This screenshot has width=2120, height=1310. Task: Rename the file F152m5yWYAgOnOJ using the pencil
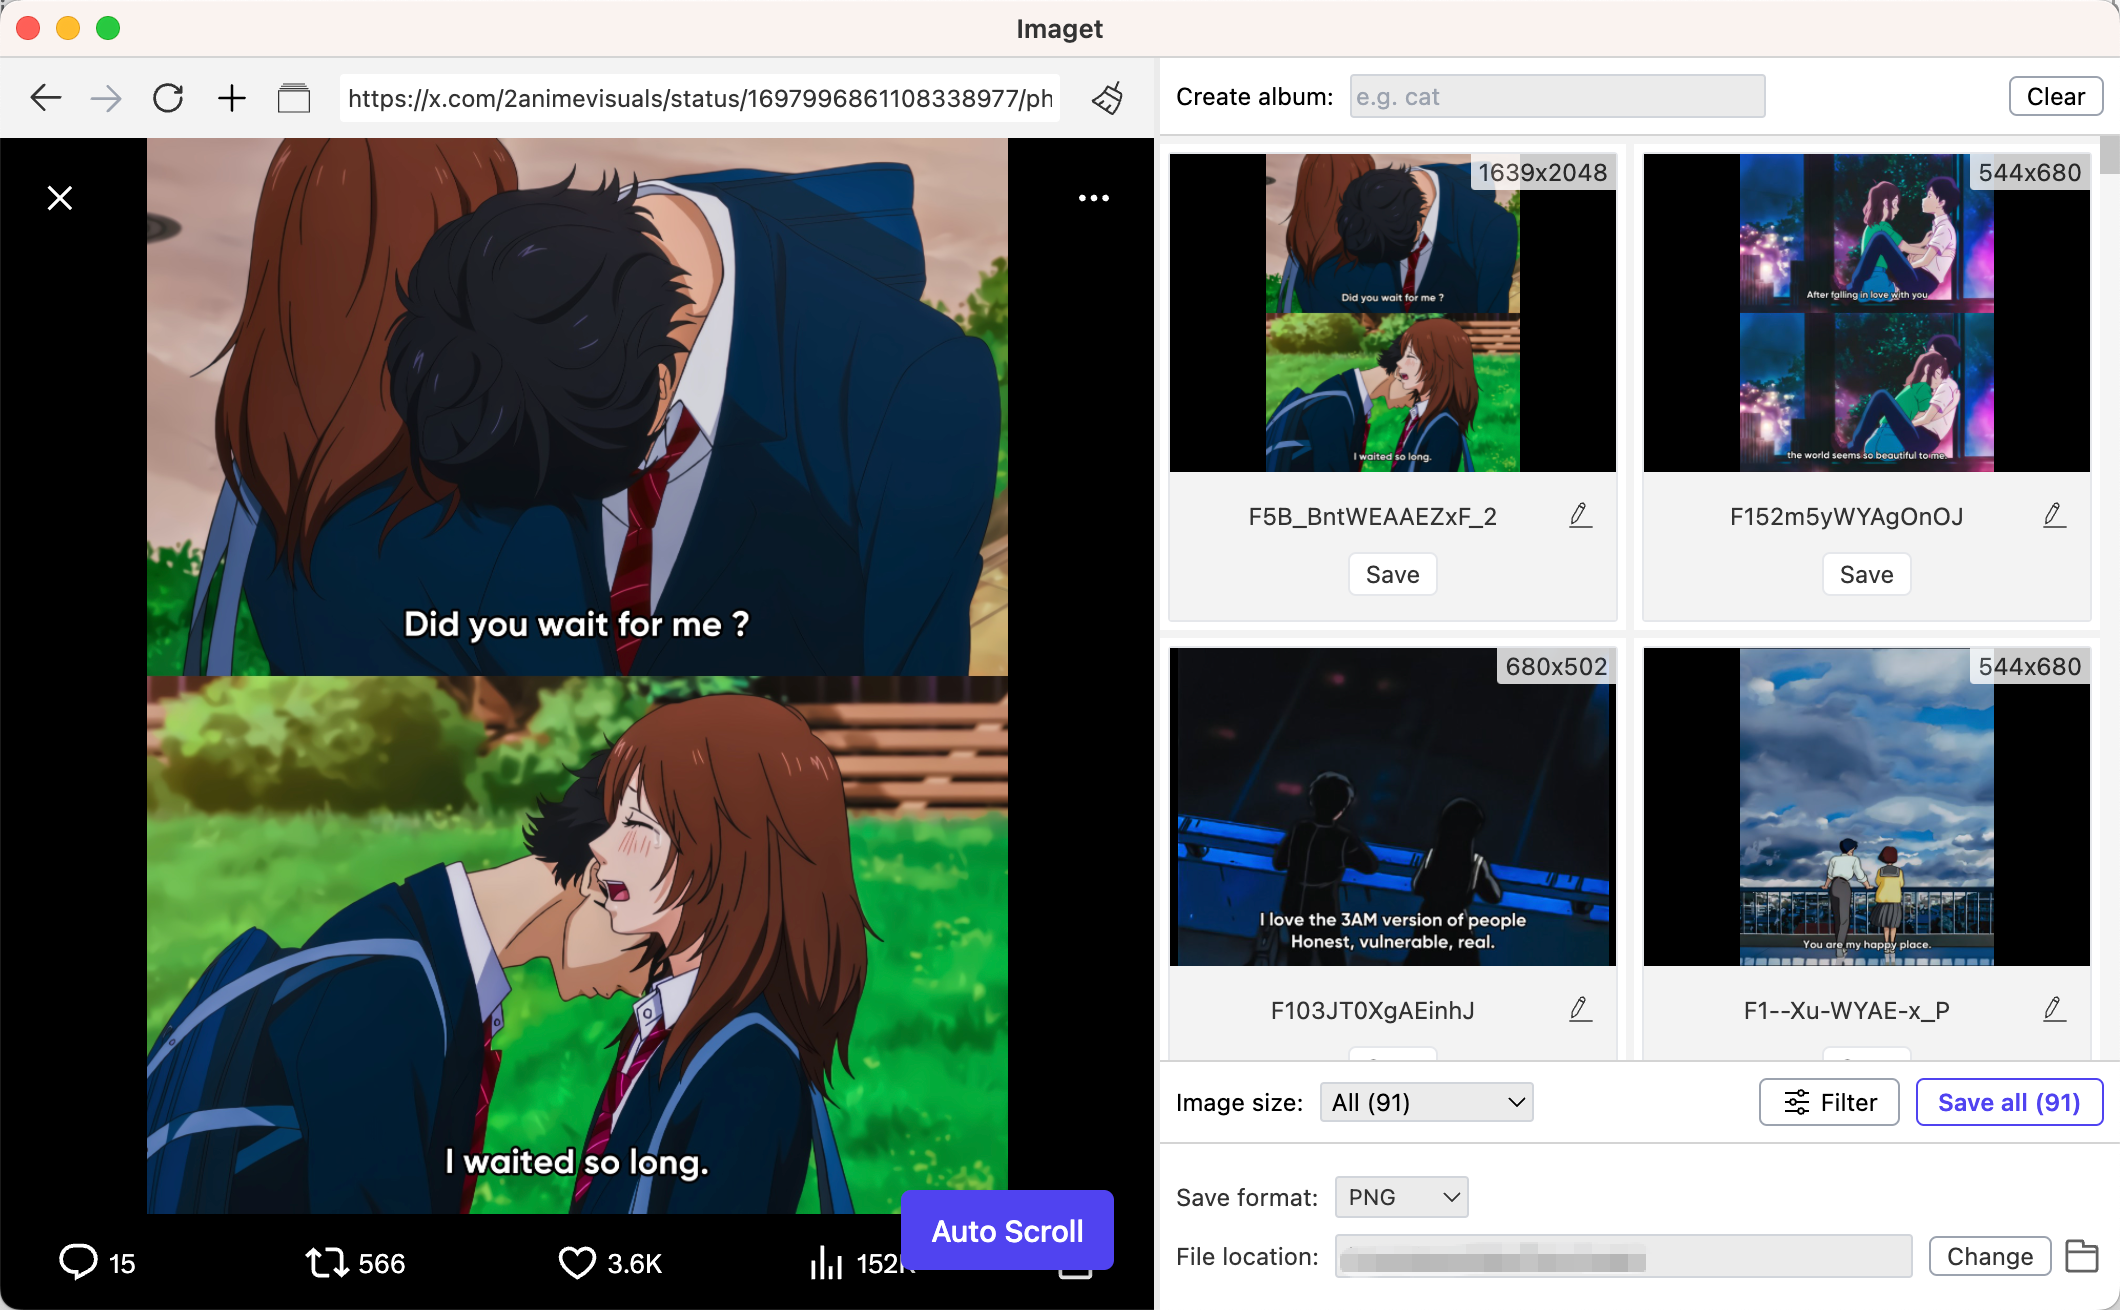coord(2054,515)
